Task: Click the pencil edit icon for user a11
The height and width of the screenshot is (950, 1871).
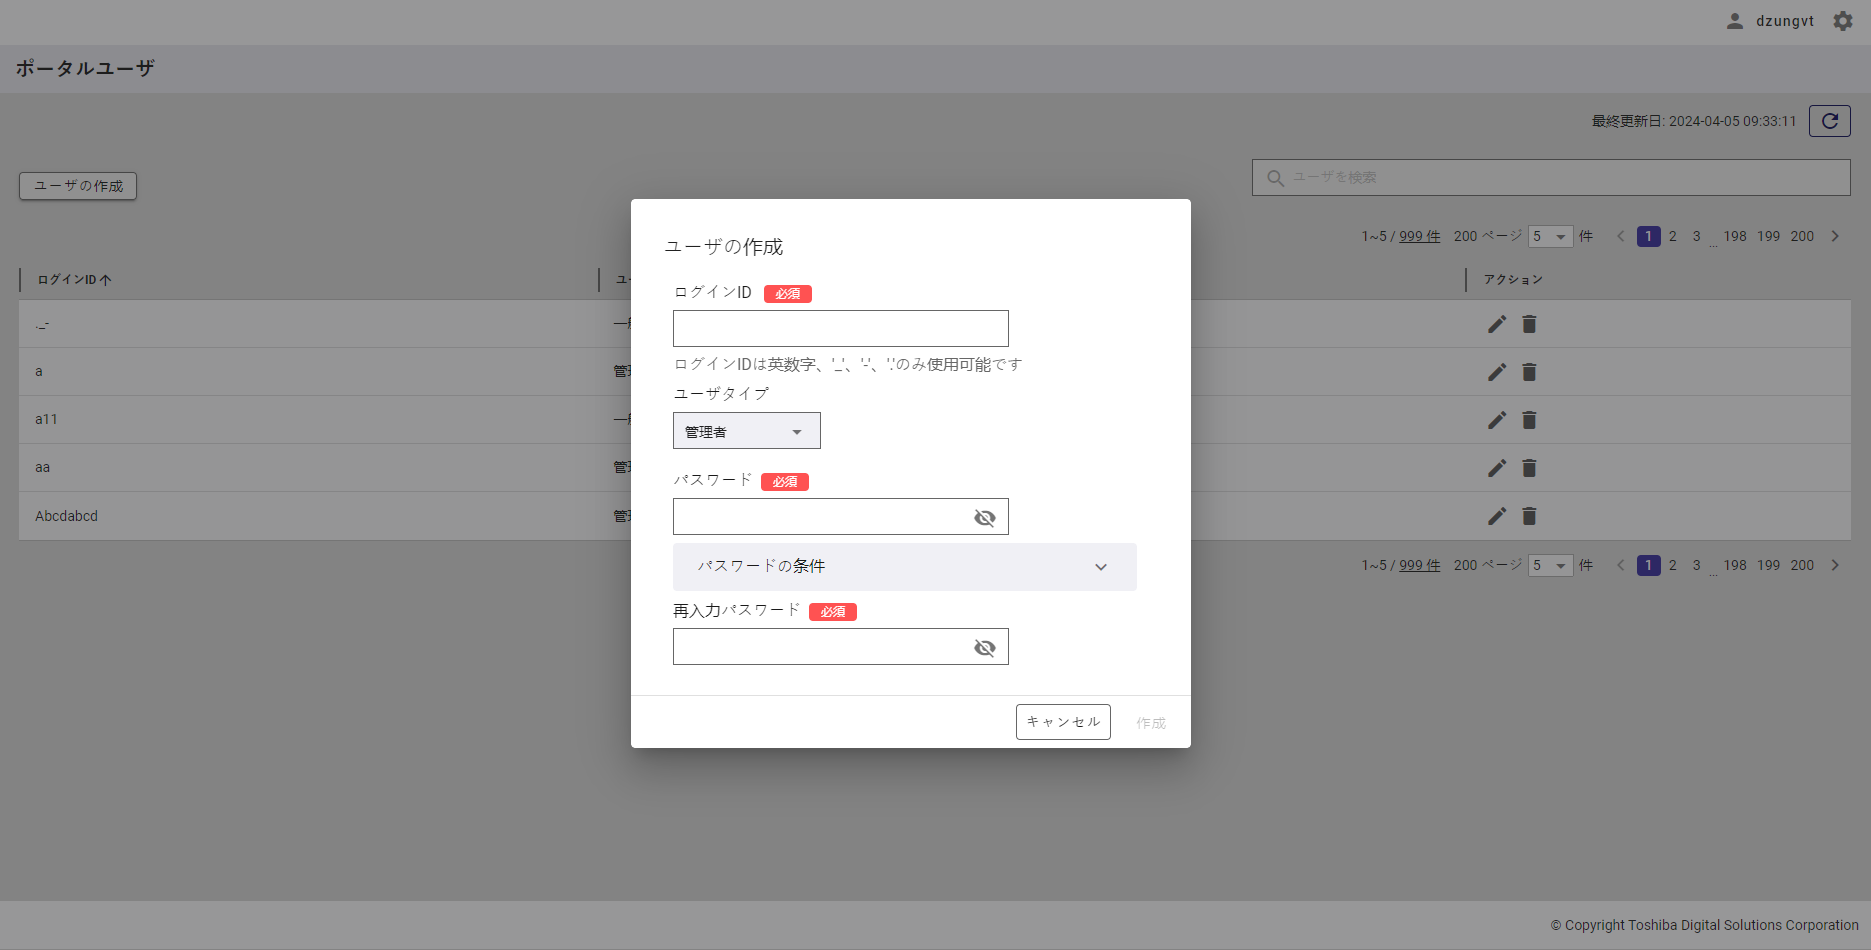Action: (x=1496, y=420)
